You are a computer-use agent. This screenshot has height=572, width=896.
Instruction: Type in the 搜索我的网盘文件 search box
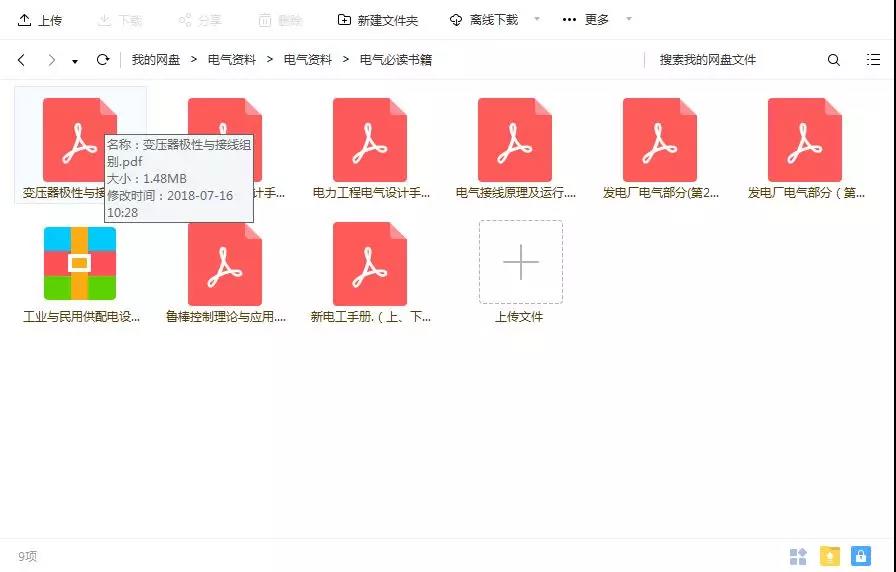(735, 60)
